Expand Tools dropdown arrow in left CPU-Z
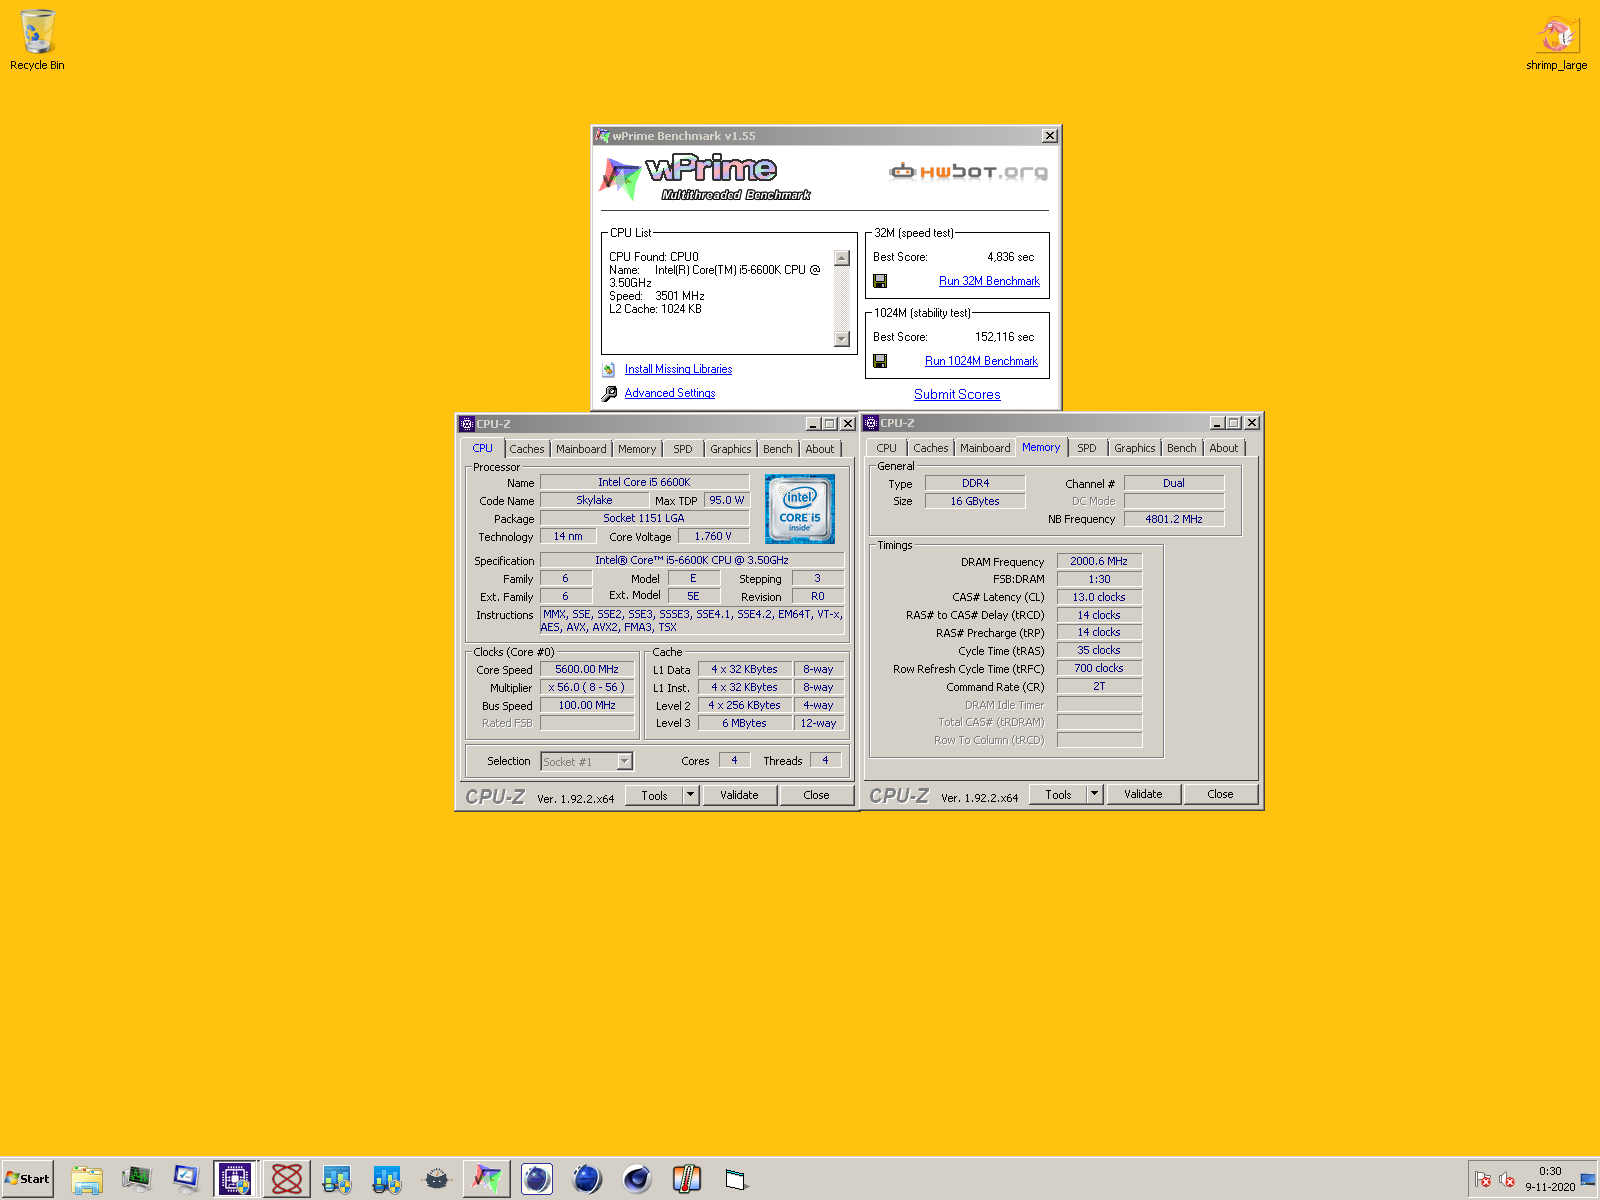The height and width of the screenshot is (1200, 1600). 690,795
